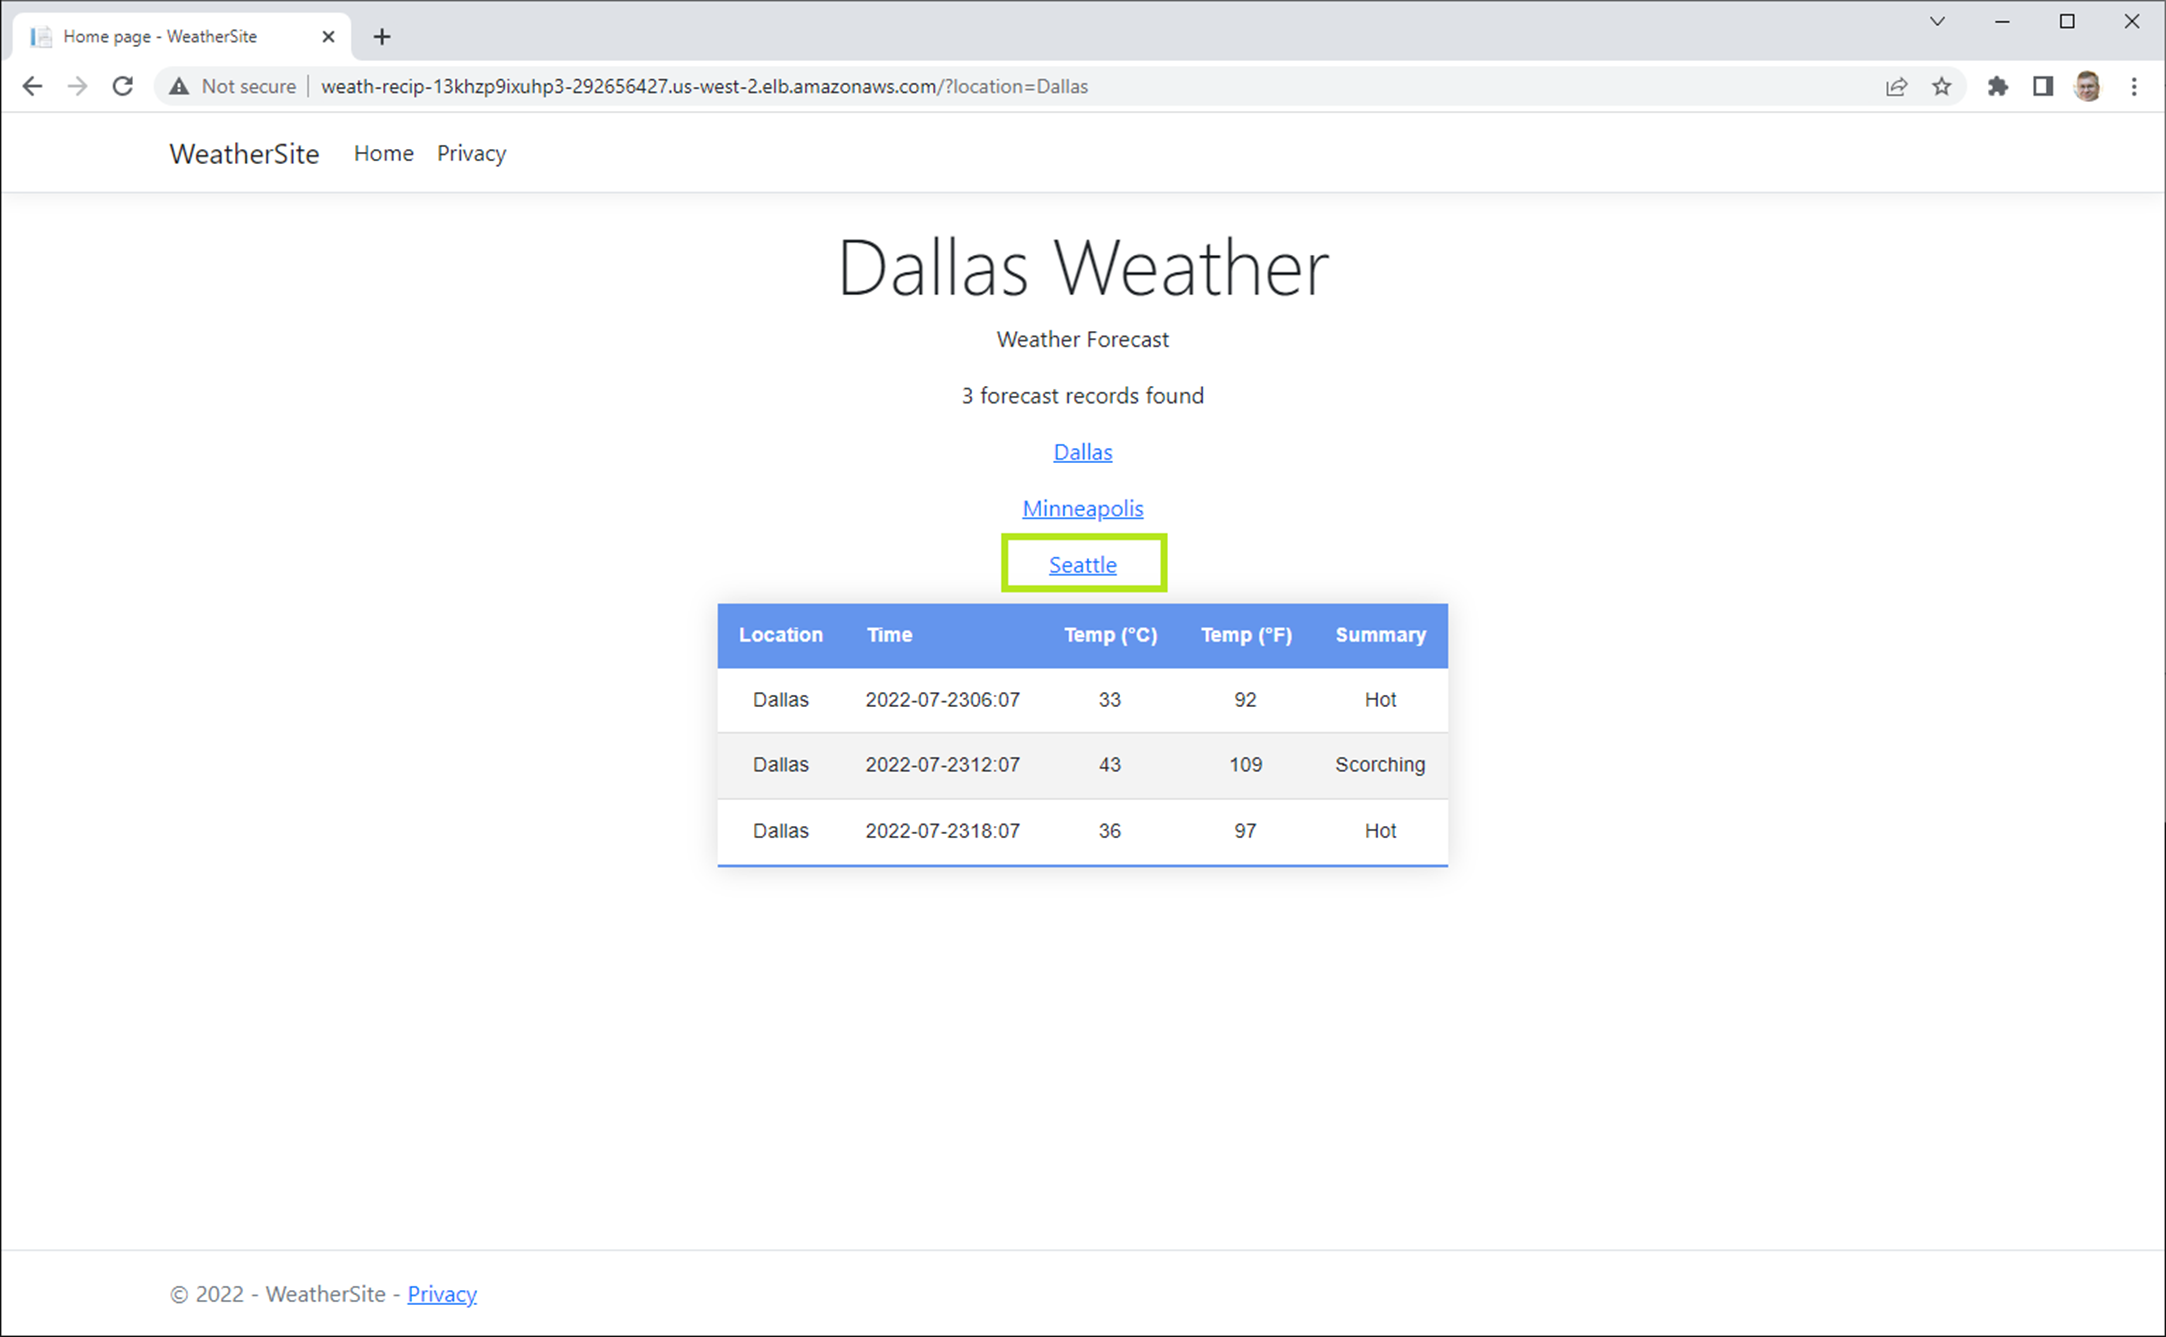Click the split screen browser icon

click(x=2044, y=87)
